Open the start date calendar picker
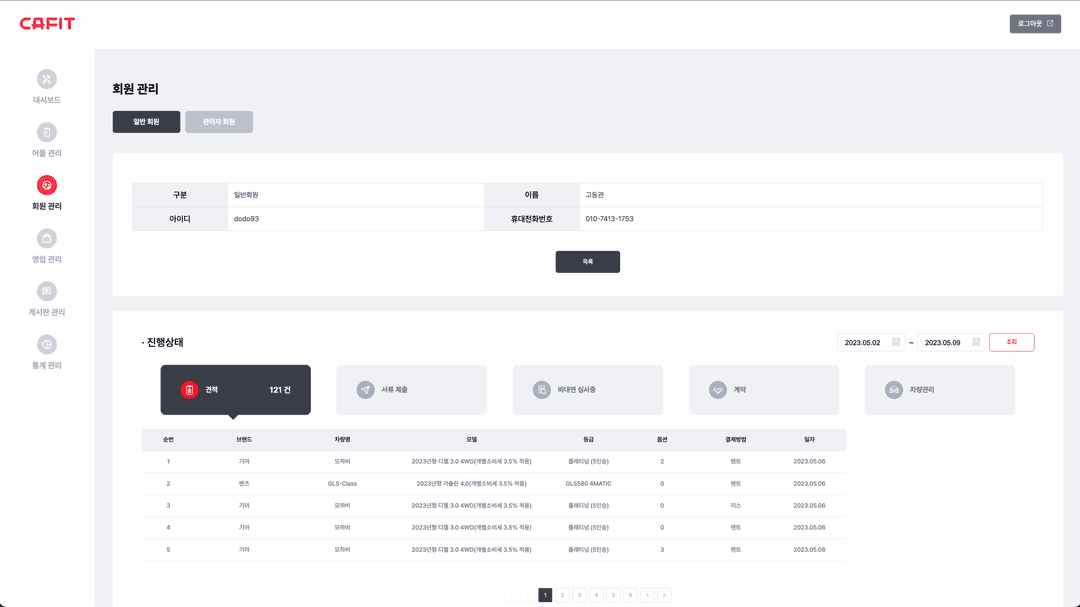Image resolution: width=1080 pixels, height=607 pixels. coord(896,342)
